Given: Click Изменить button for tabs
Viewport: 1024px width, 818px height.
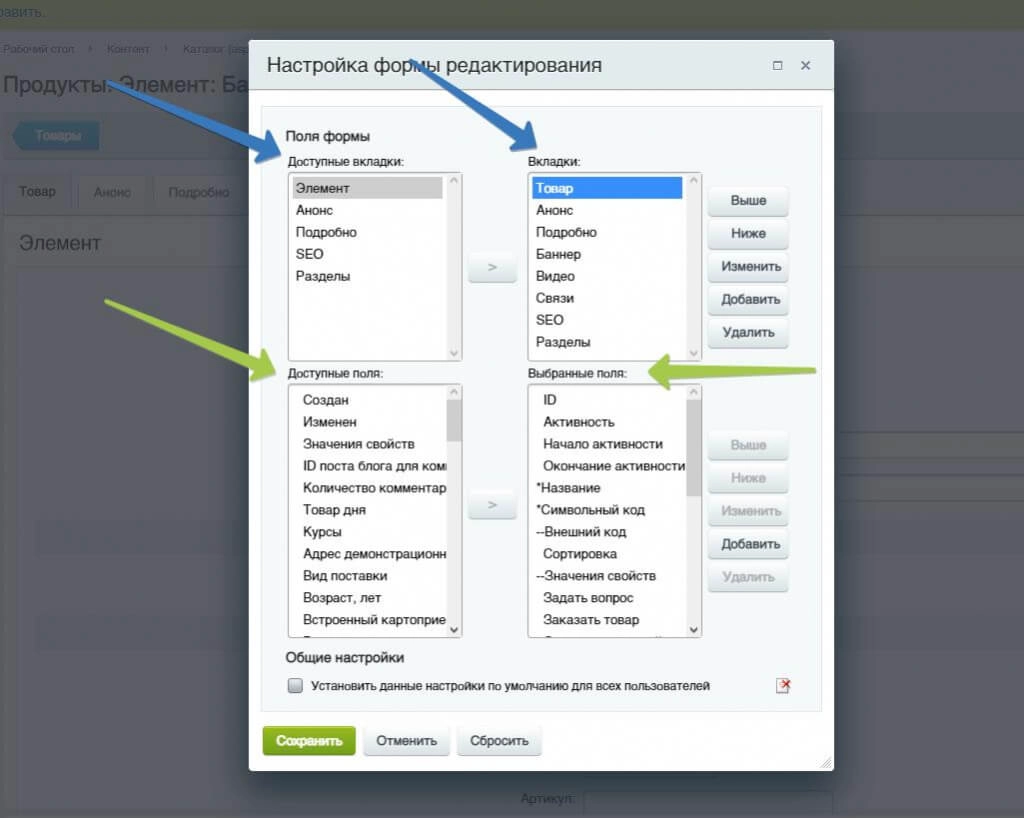Looking at the screenshot, I should click(748, 266).
